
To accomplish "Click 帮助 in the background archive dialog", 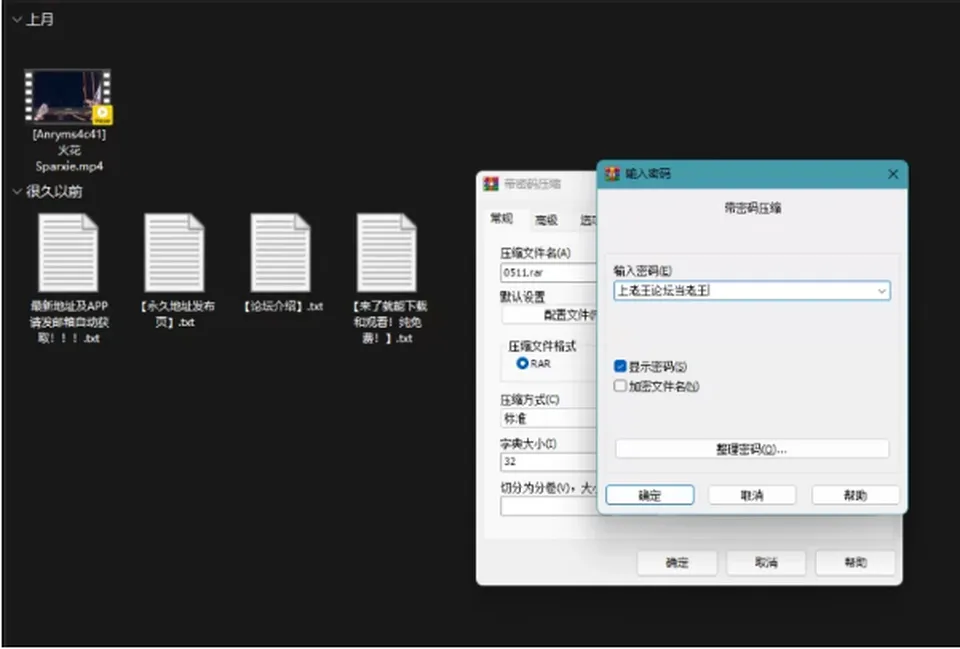I will (855, 563).
